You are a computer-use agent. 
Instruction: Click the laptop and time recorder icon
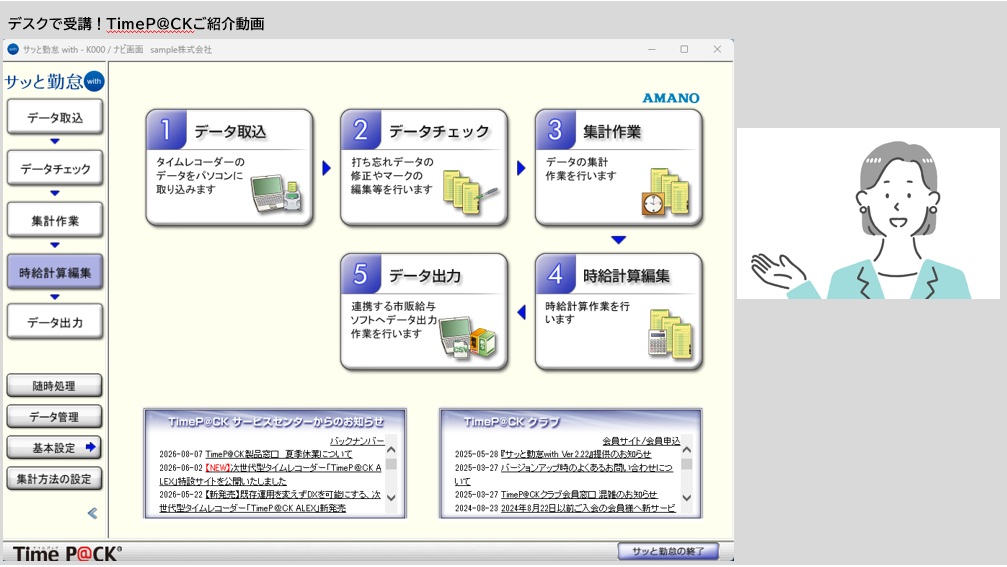click(x=277, y=194)
